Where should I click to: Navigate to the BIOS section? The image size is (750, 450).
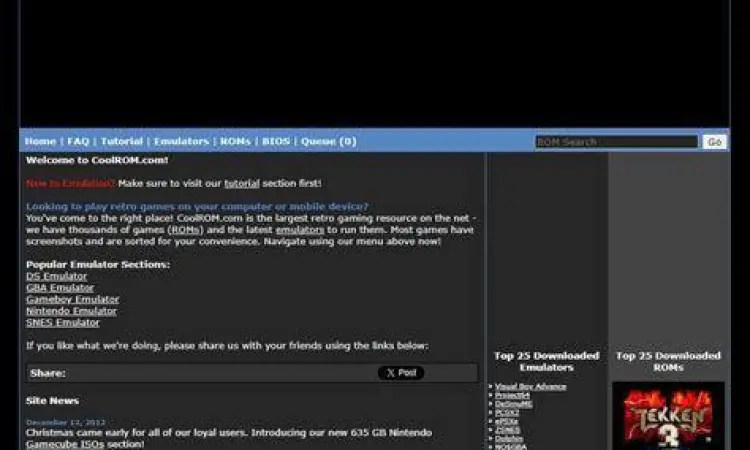pyautogui.click(x=276, y=142)
